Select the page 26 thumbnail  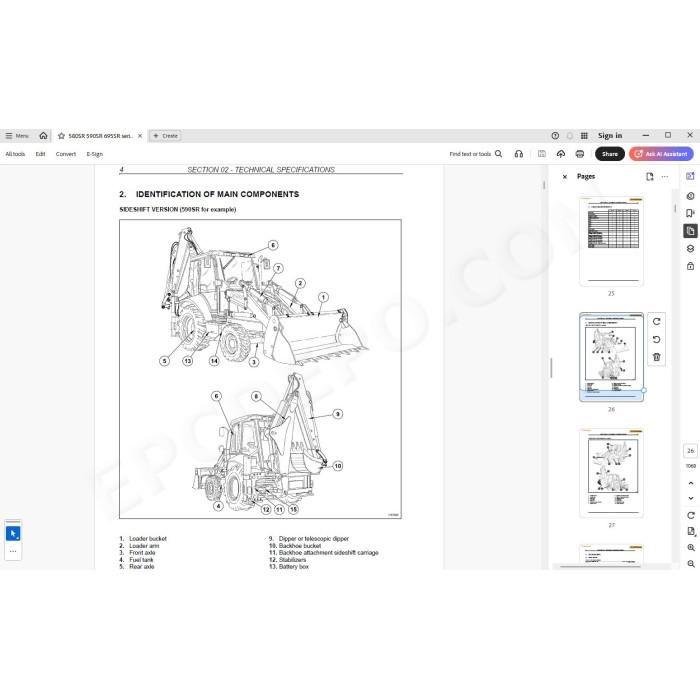click(x=611, y=357)
